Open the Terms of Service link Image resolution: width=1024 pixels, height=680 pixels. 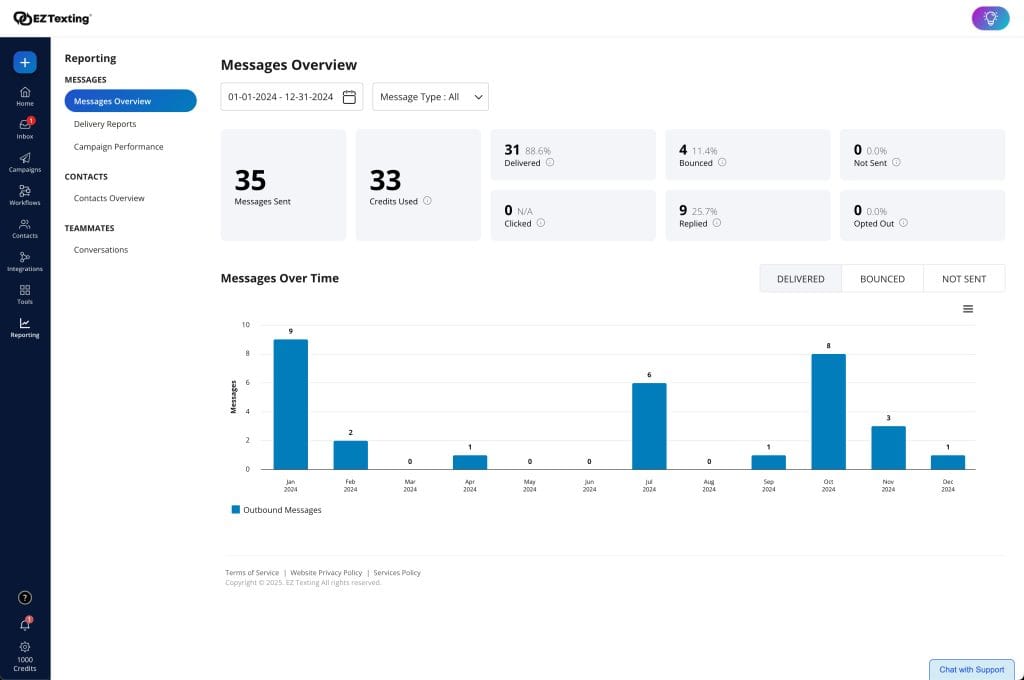252,572
